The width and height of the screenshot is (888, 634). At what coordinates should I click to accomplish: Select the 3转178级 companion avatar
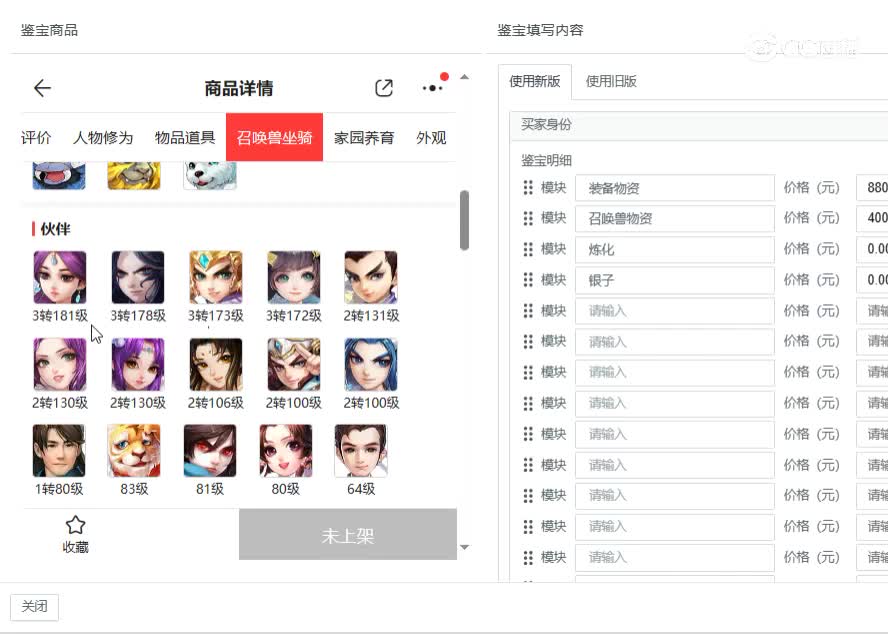click(x=138, y=278)
